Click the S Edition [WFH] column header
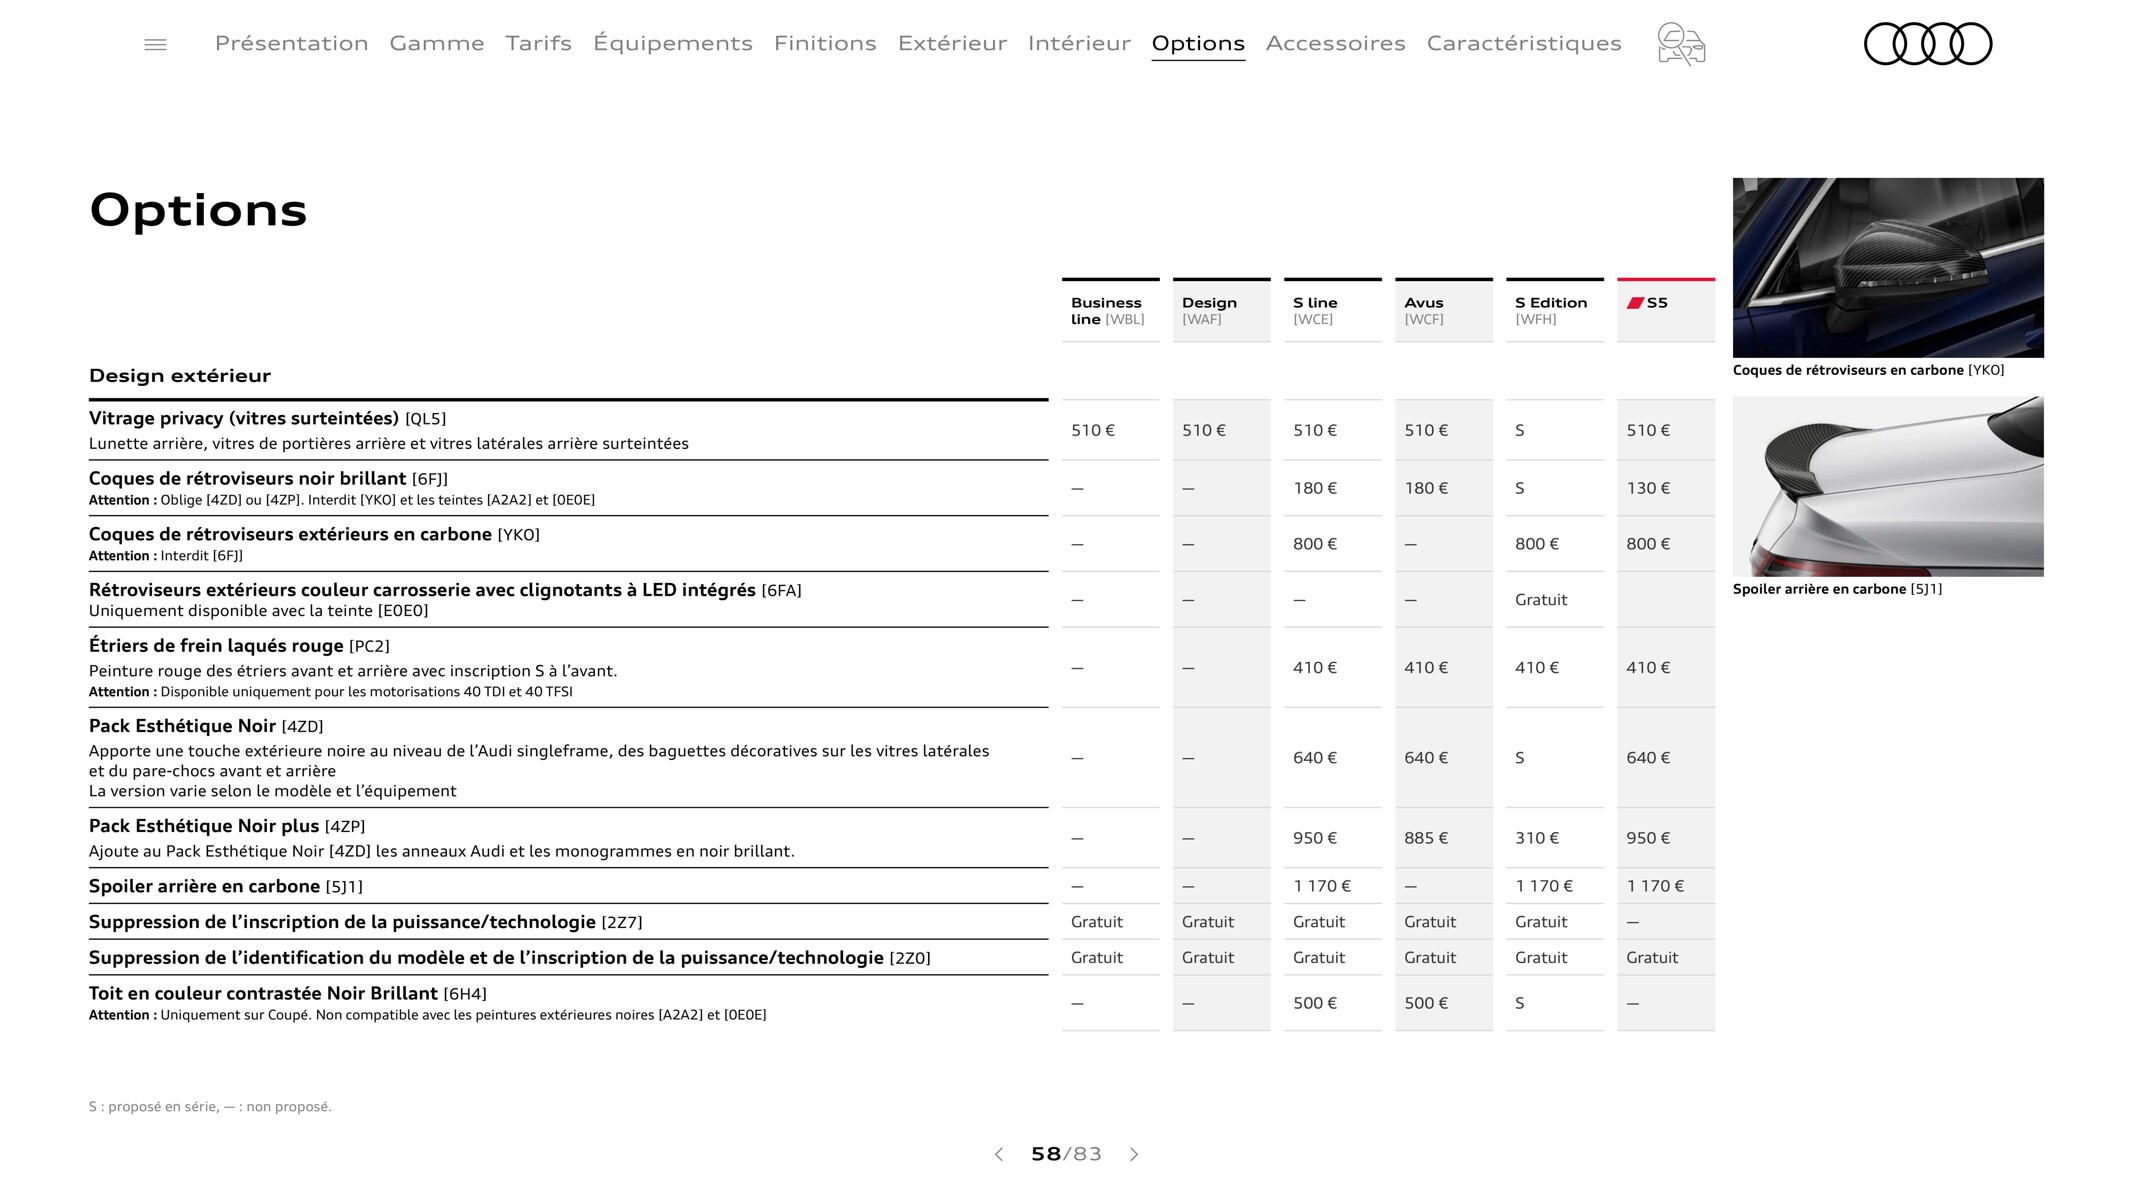This screenshot has width=2133, height=1200. click(1554, 311)
